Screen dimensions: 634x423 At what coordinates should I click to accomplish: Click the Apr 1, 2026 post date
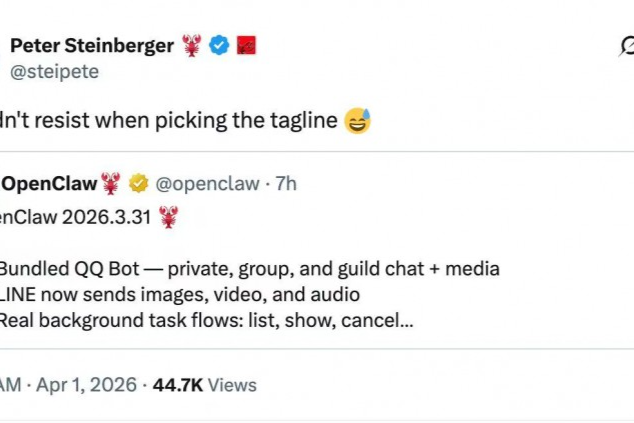pyautogui.click(x=85, y=385)
